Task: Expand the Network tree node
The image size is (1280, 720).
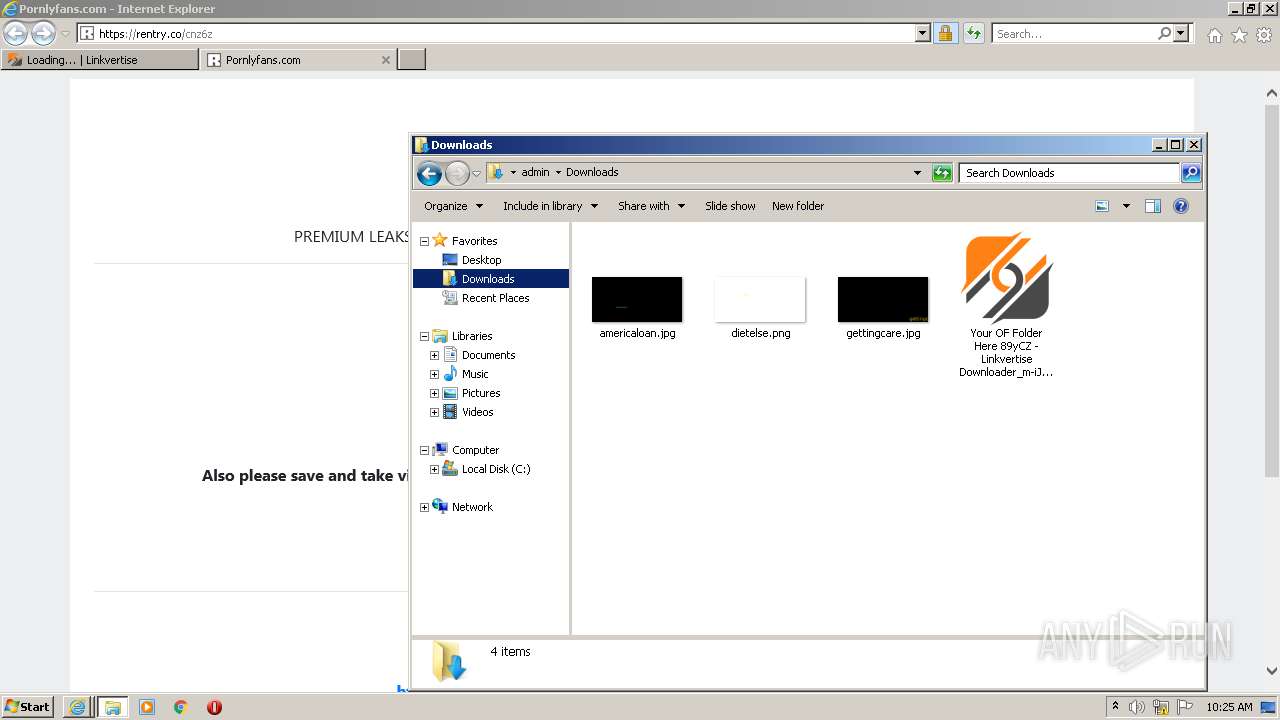Action: (x=424, y=507)
